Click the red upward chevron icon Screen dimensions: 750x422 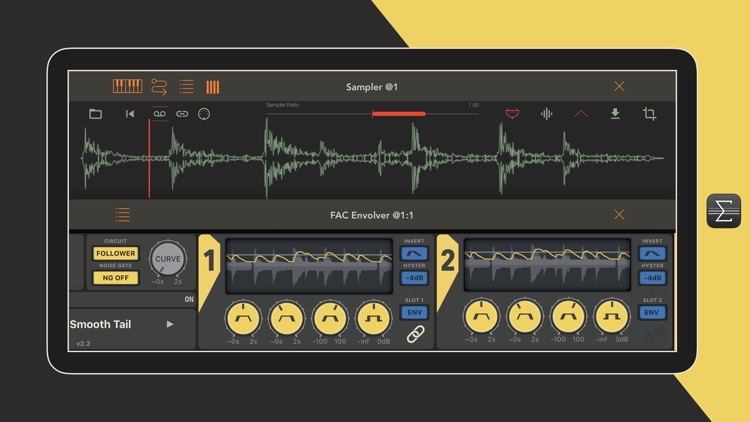[581, 114]
